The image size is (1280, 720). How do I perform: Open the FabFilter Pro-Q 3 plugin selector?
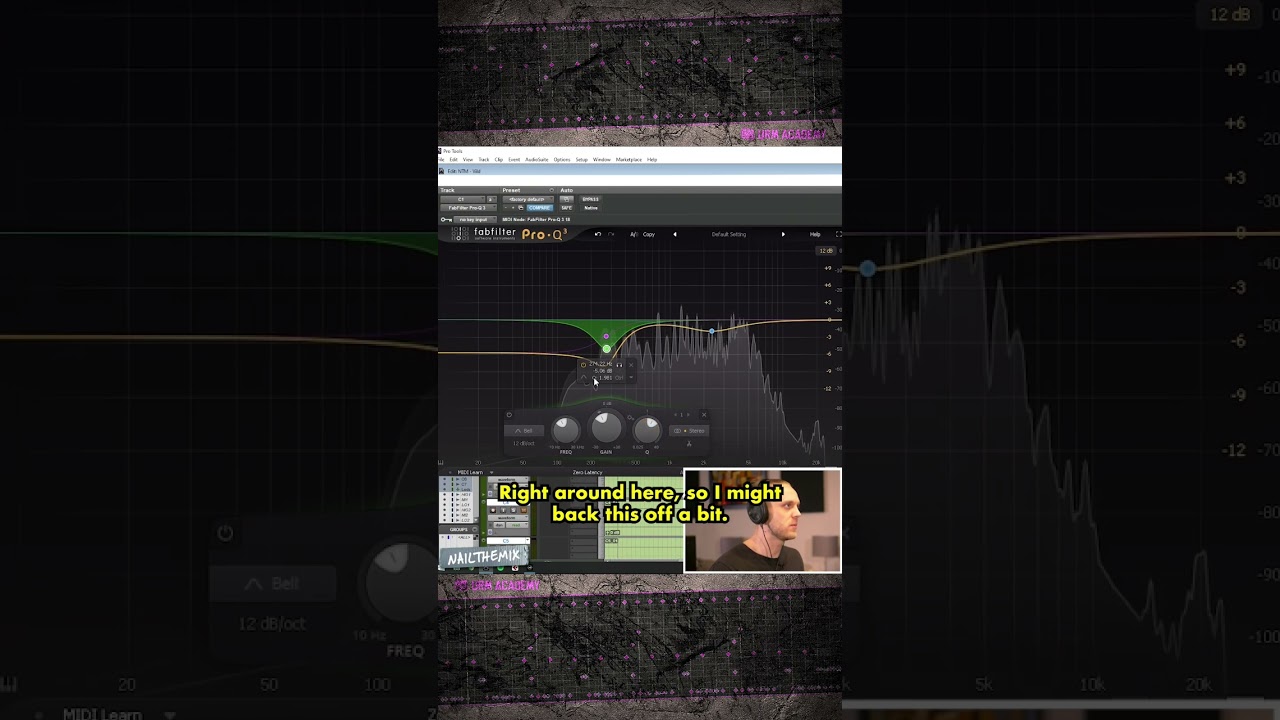(x=468, y=208)
